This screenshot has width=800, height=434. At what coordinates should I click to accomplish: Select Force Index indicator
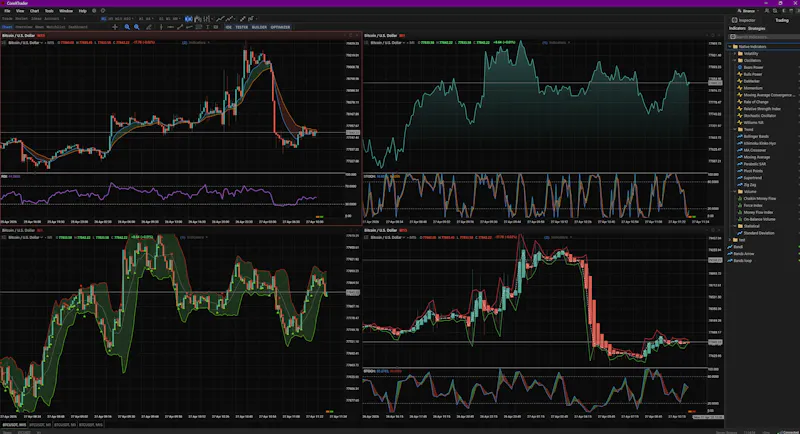coord(753,206)
